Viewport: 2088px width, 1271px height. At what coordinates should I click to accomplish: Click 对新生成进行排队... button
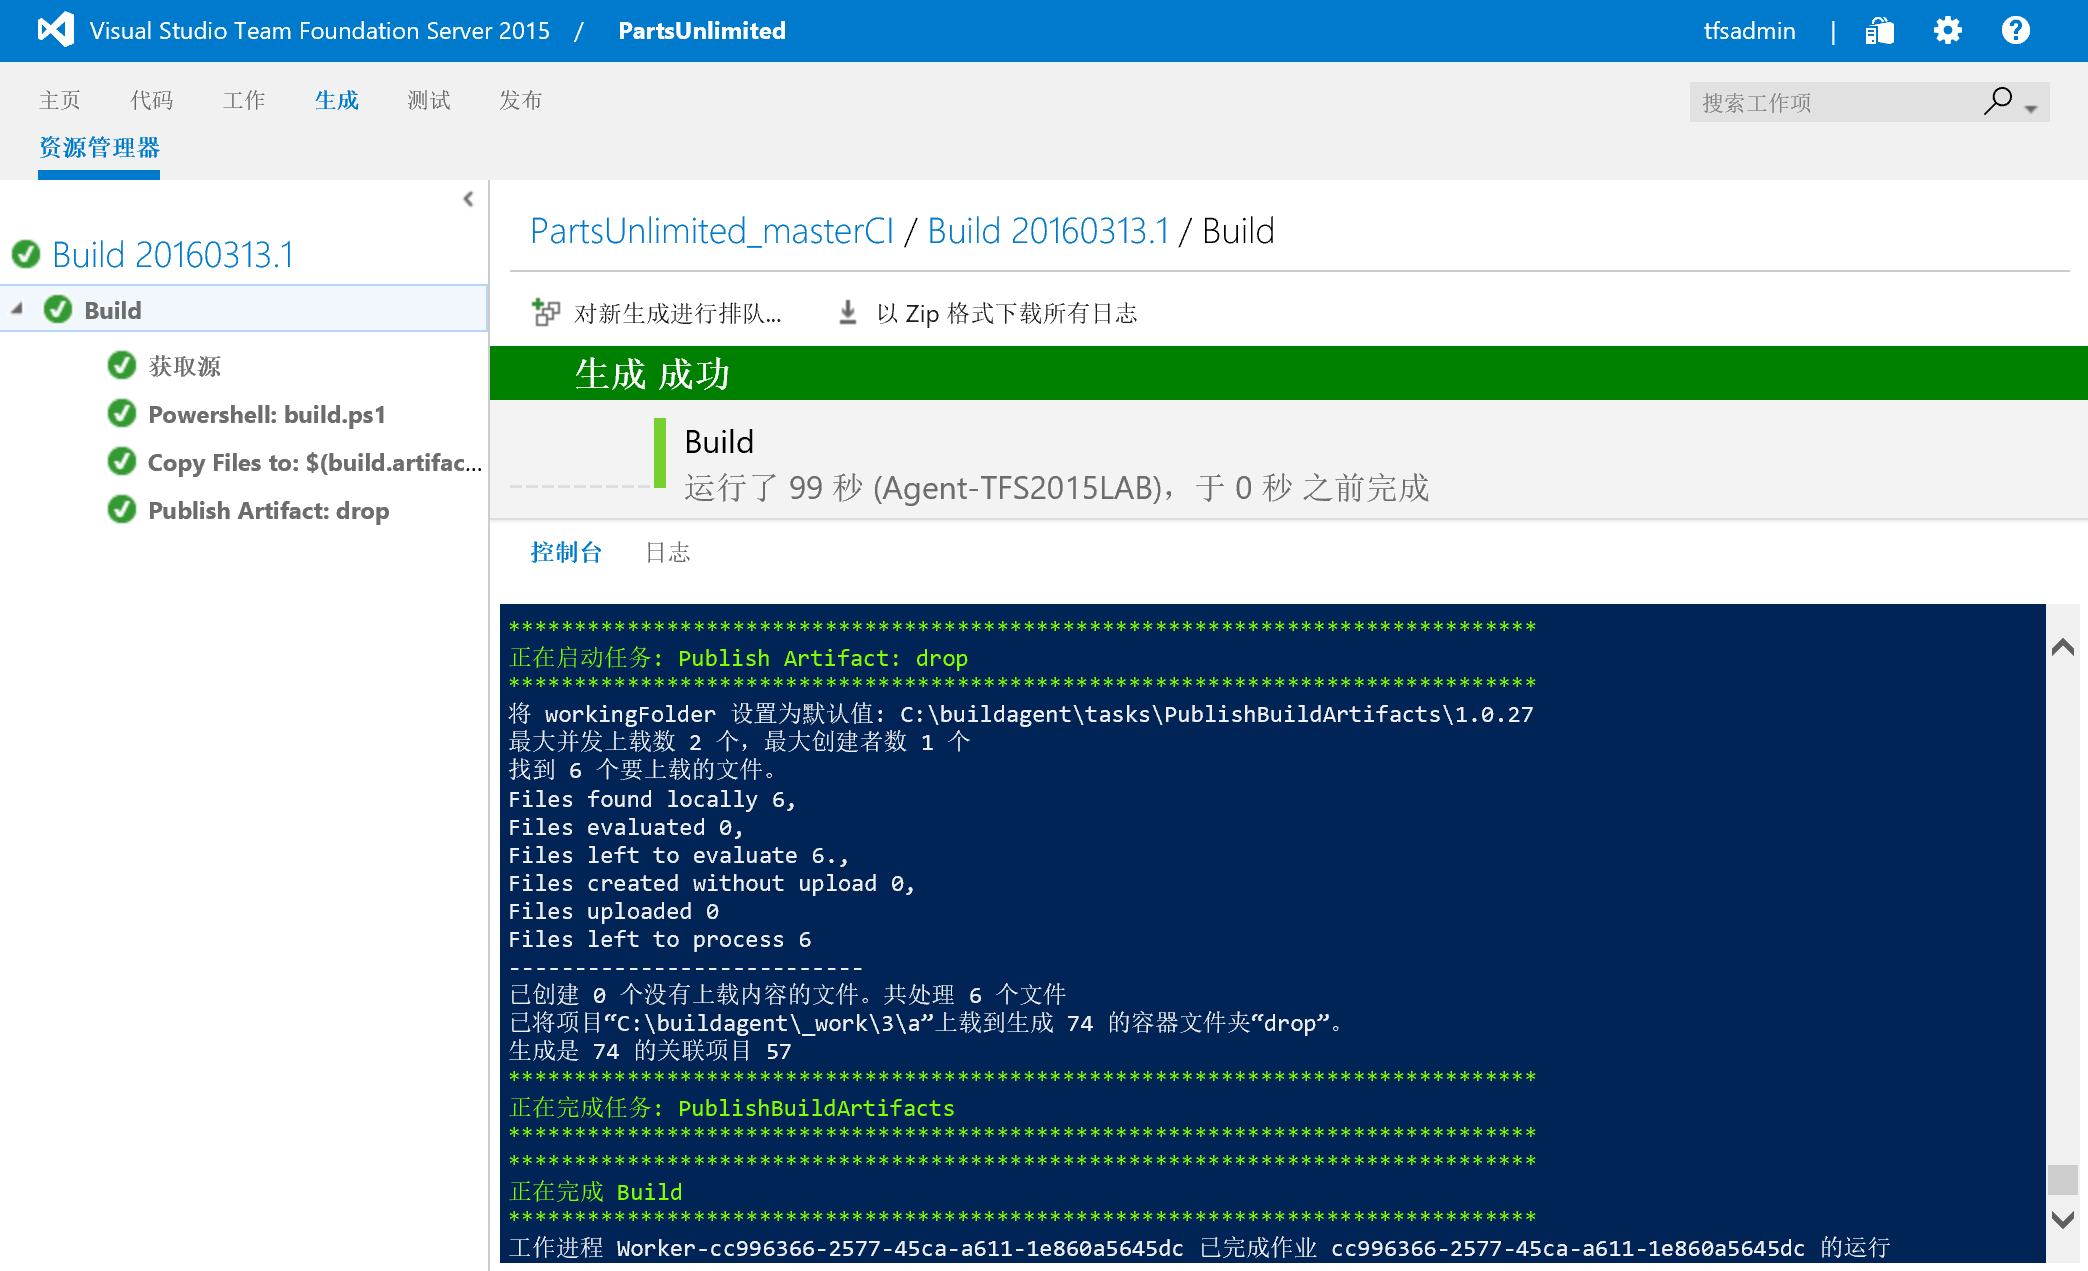[x=677, y=313]
